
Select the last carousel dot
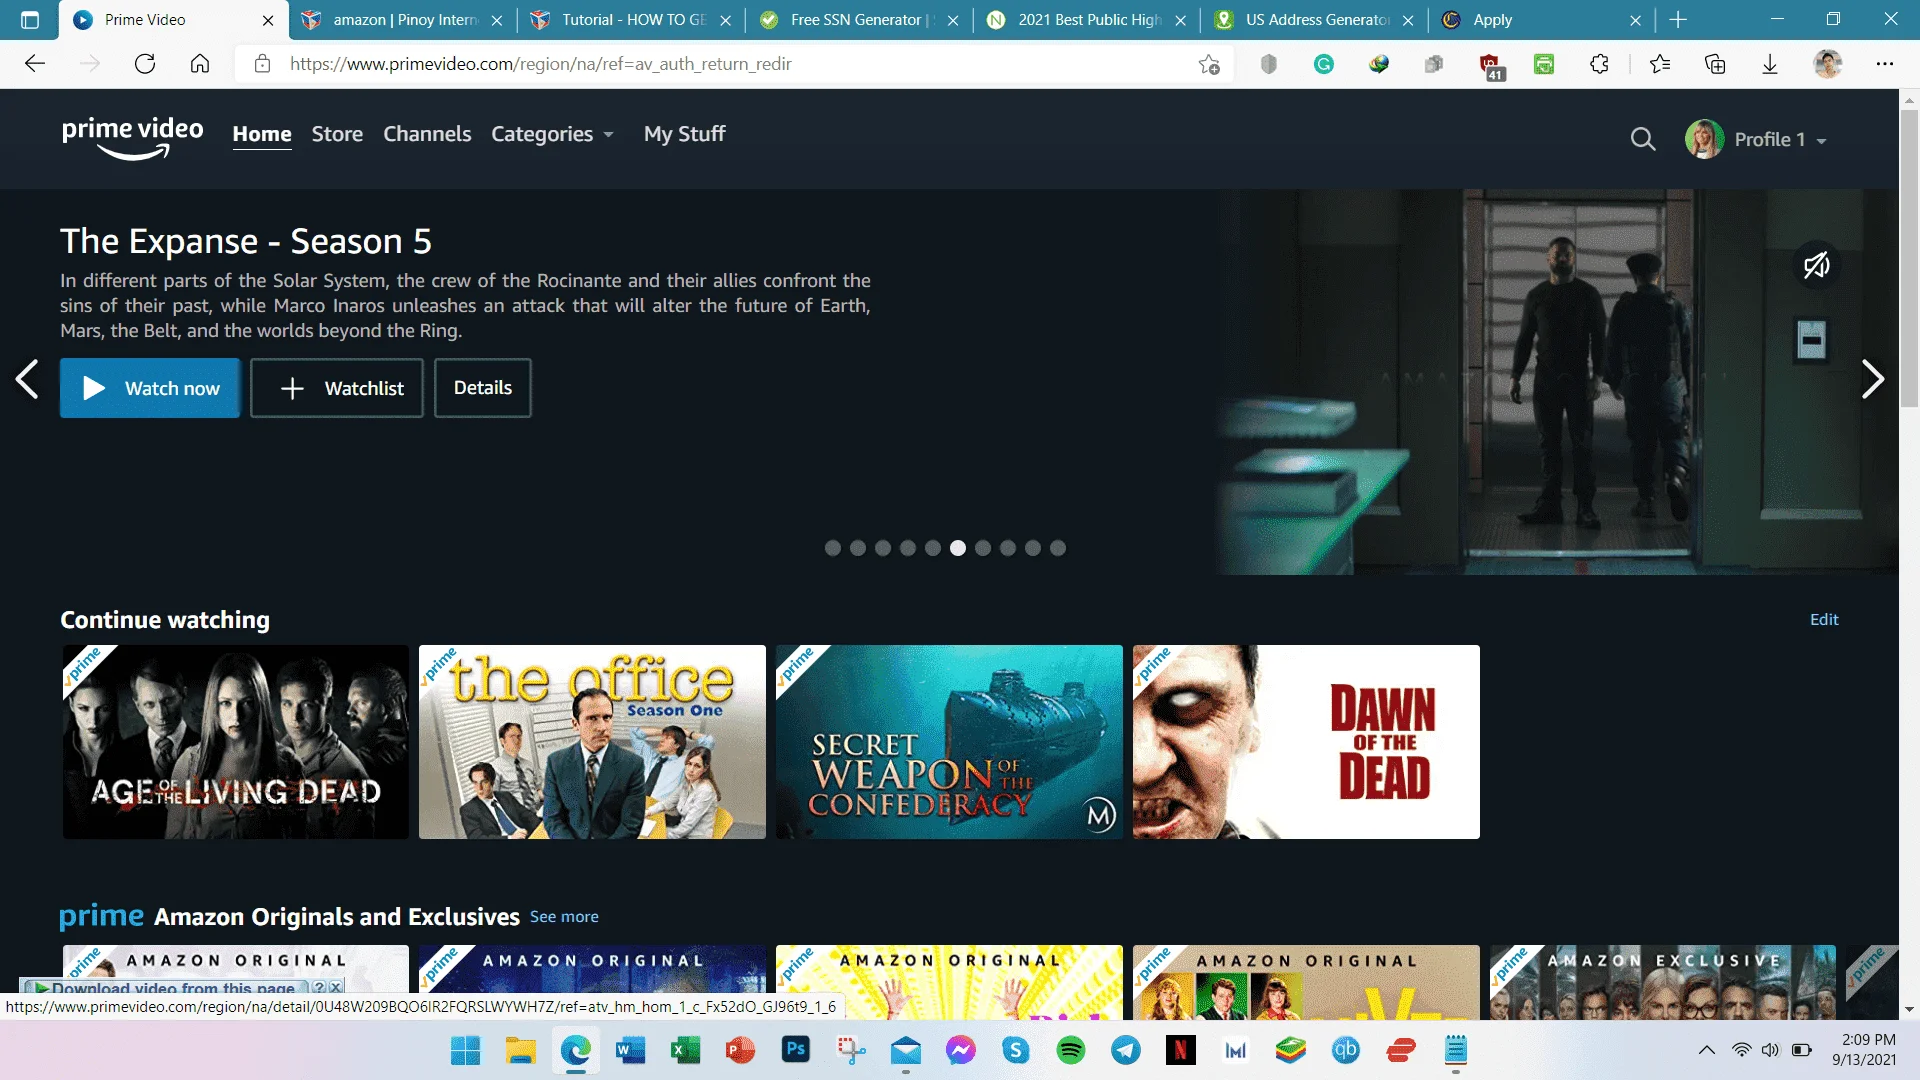[x=1058, y=548]
